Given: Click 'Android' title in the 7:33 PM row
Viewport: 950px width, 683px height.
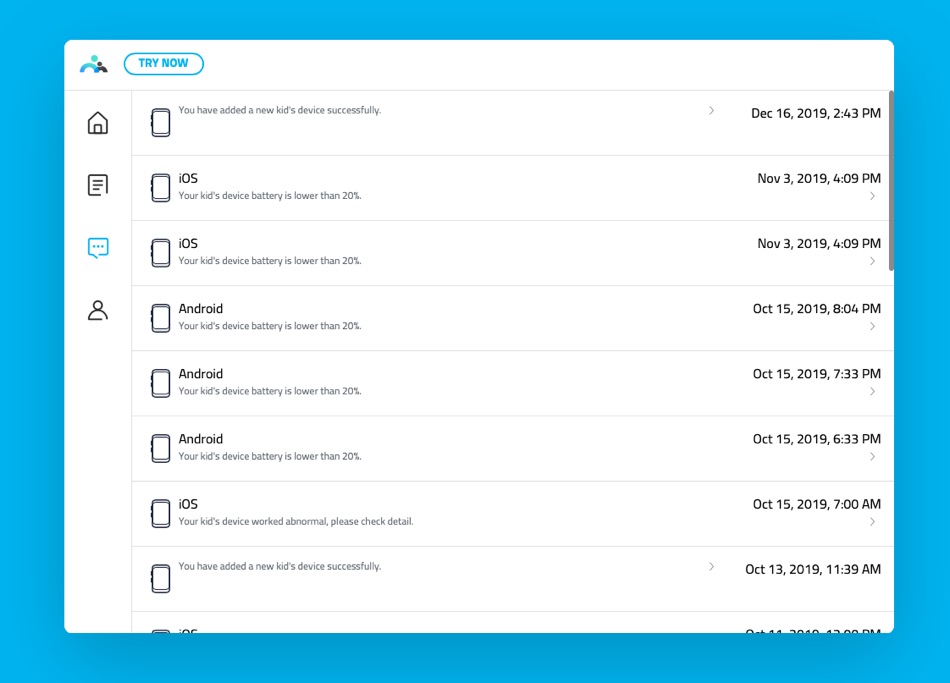Looking at the screenshot, I should click(201, 374).
